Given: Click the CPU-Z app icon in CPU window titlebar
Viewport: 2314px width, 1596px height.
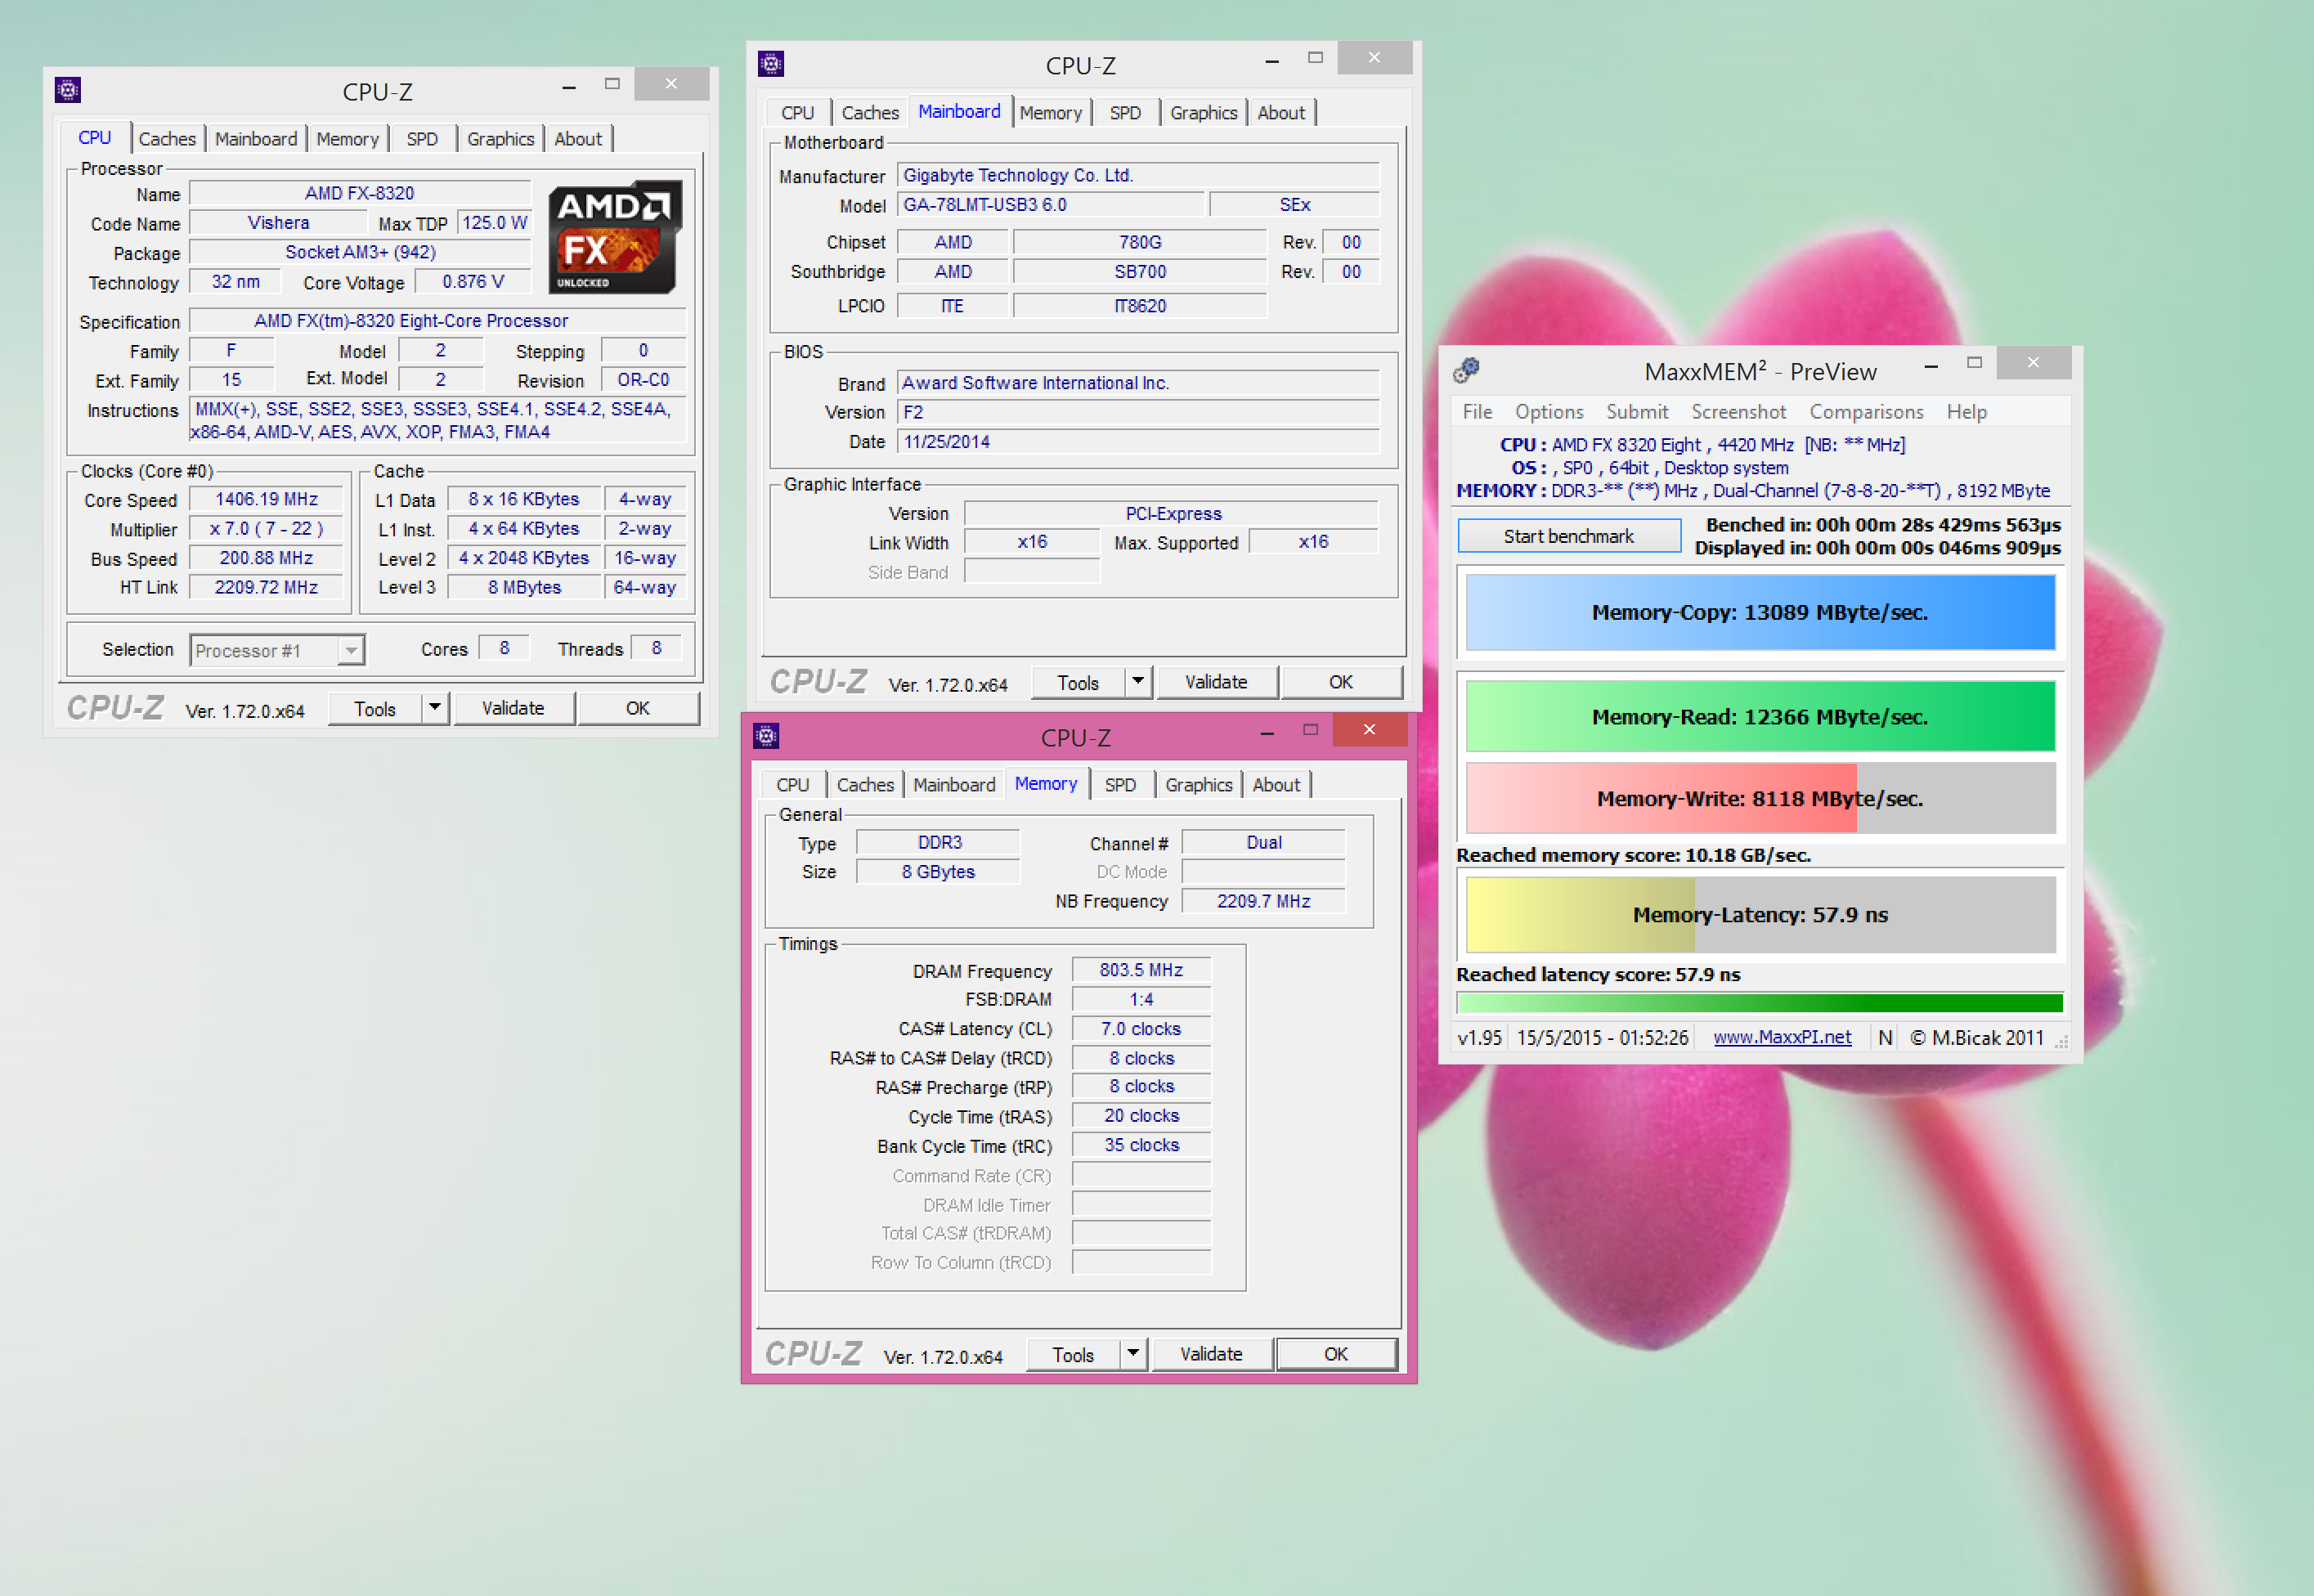Looking at the screenshot, I should pyautogui.click(x=68, y=90).
